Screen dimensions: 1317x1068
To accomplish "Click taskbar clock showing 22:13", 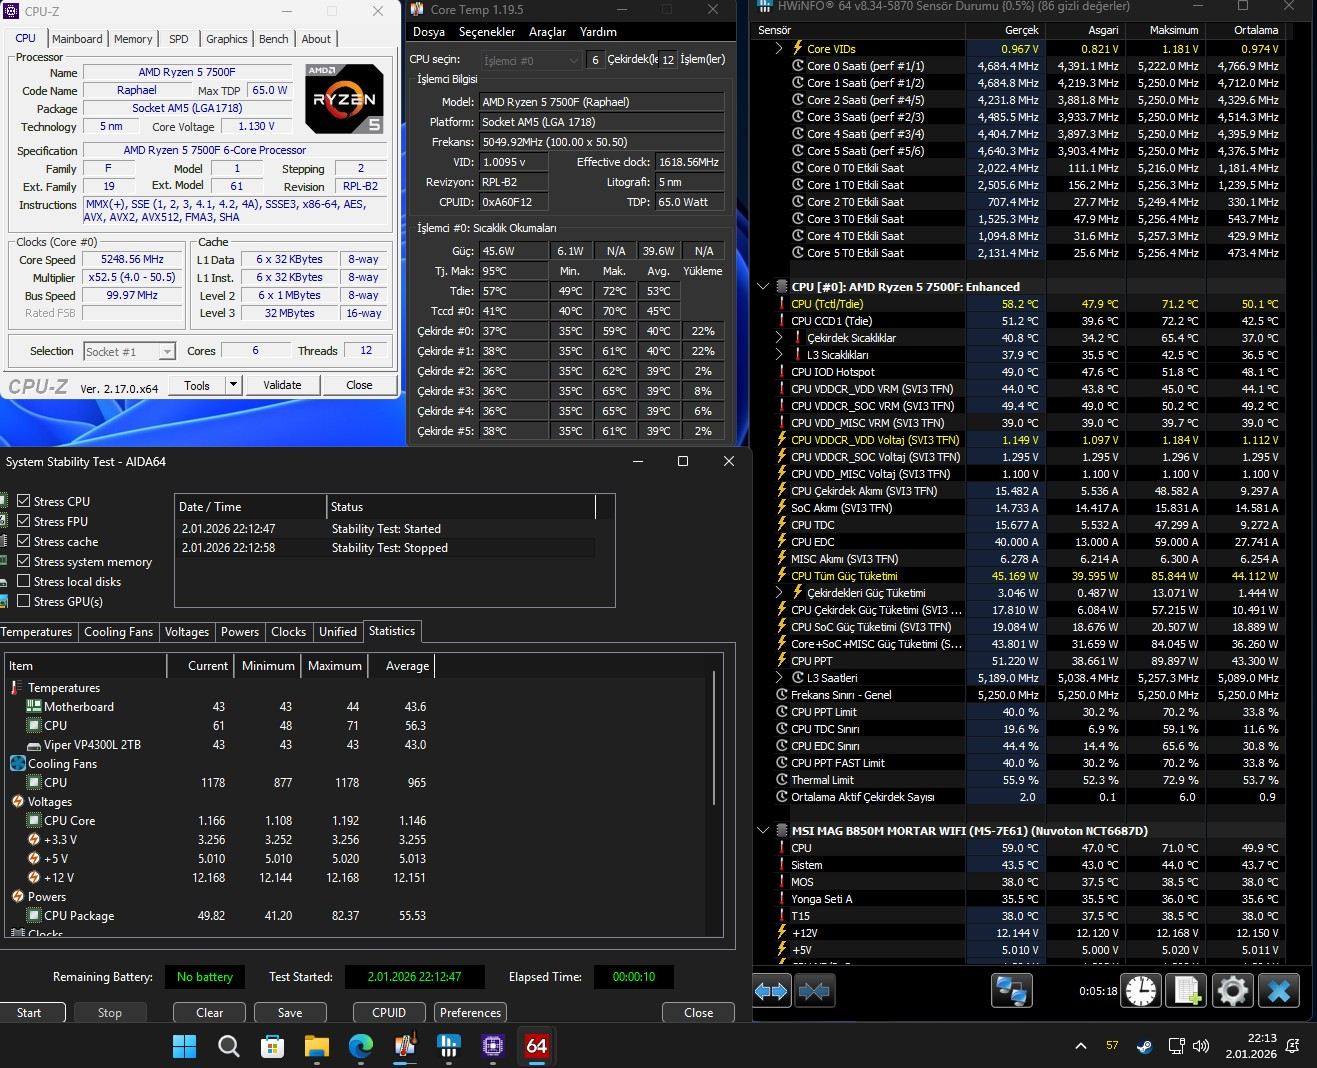I will click(x=1251, y=1046).
